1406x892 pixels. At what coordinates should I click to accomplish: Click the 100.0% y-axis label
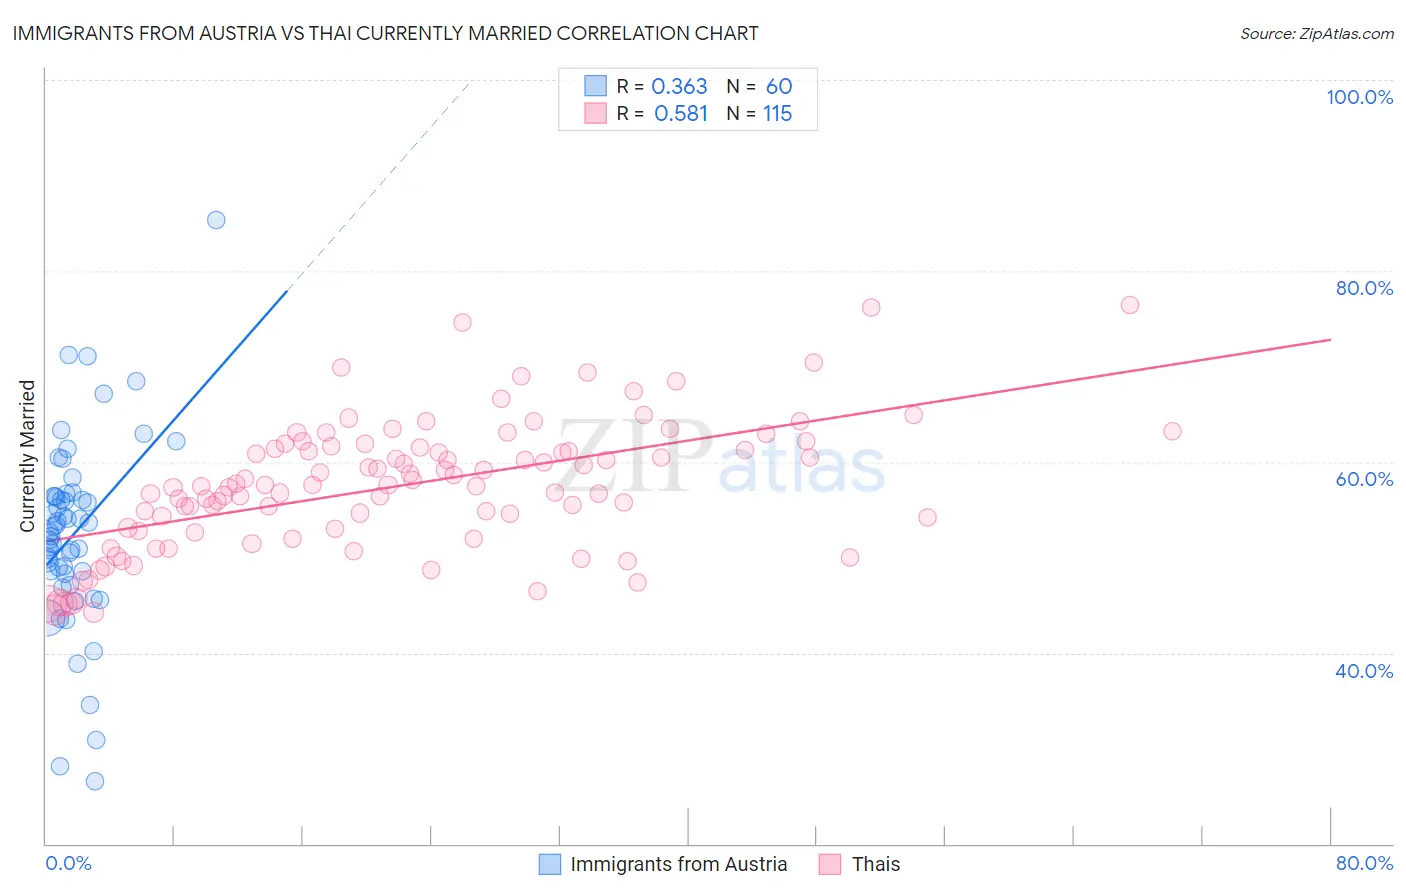pos(1359,97)
